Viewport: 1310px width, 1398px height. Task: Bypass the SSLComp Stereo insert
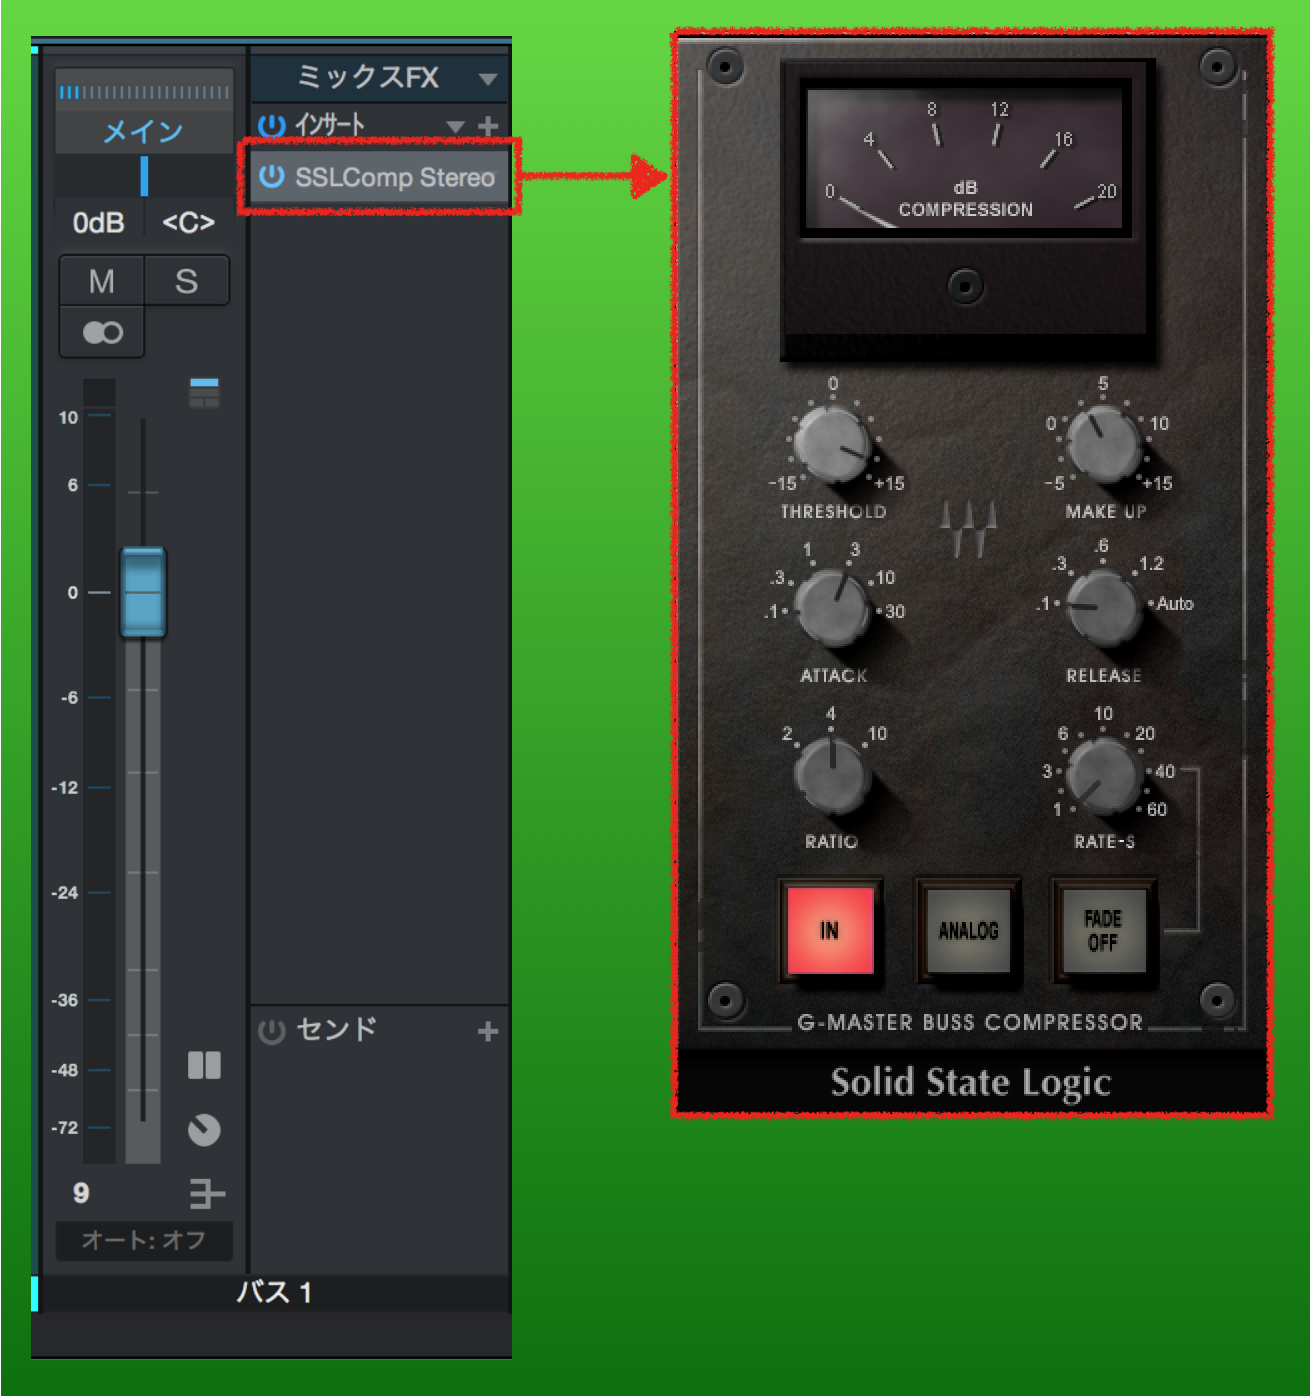[x=272, y=177]
